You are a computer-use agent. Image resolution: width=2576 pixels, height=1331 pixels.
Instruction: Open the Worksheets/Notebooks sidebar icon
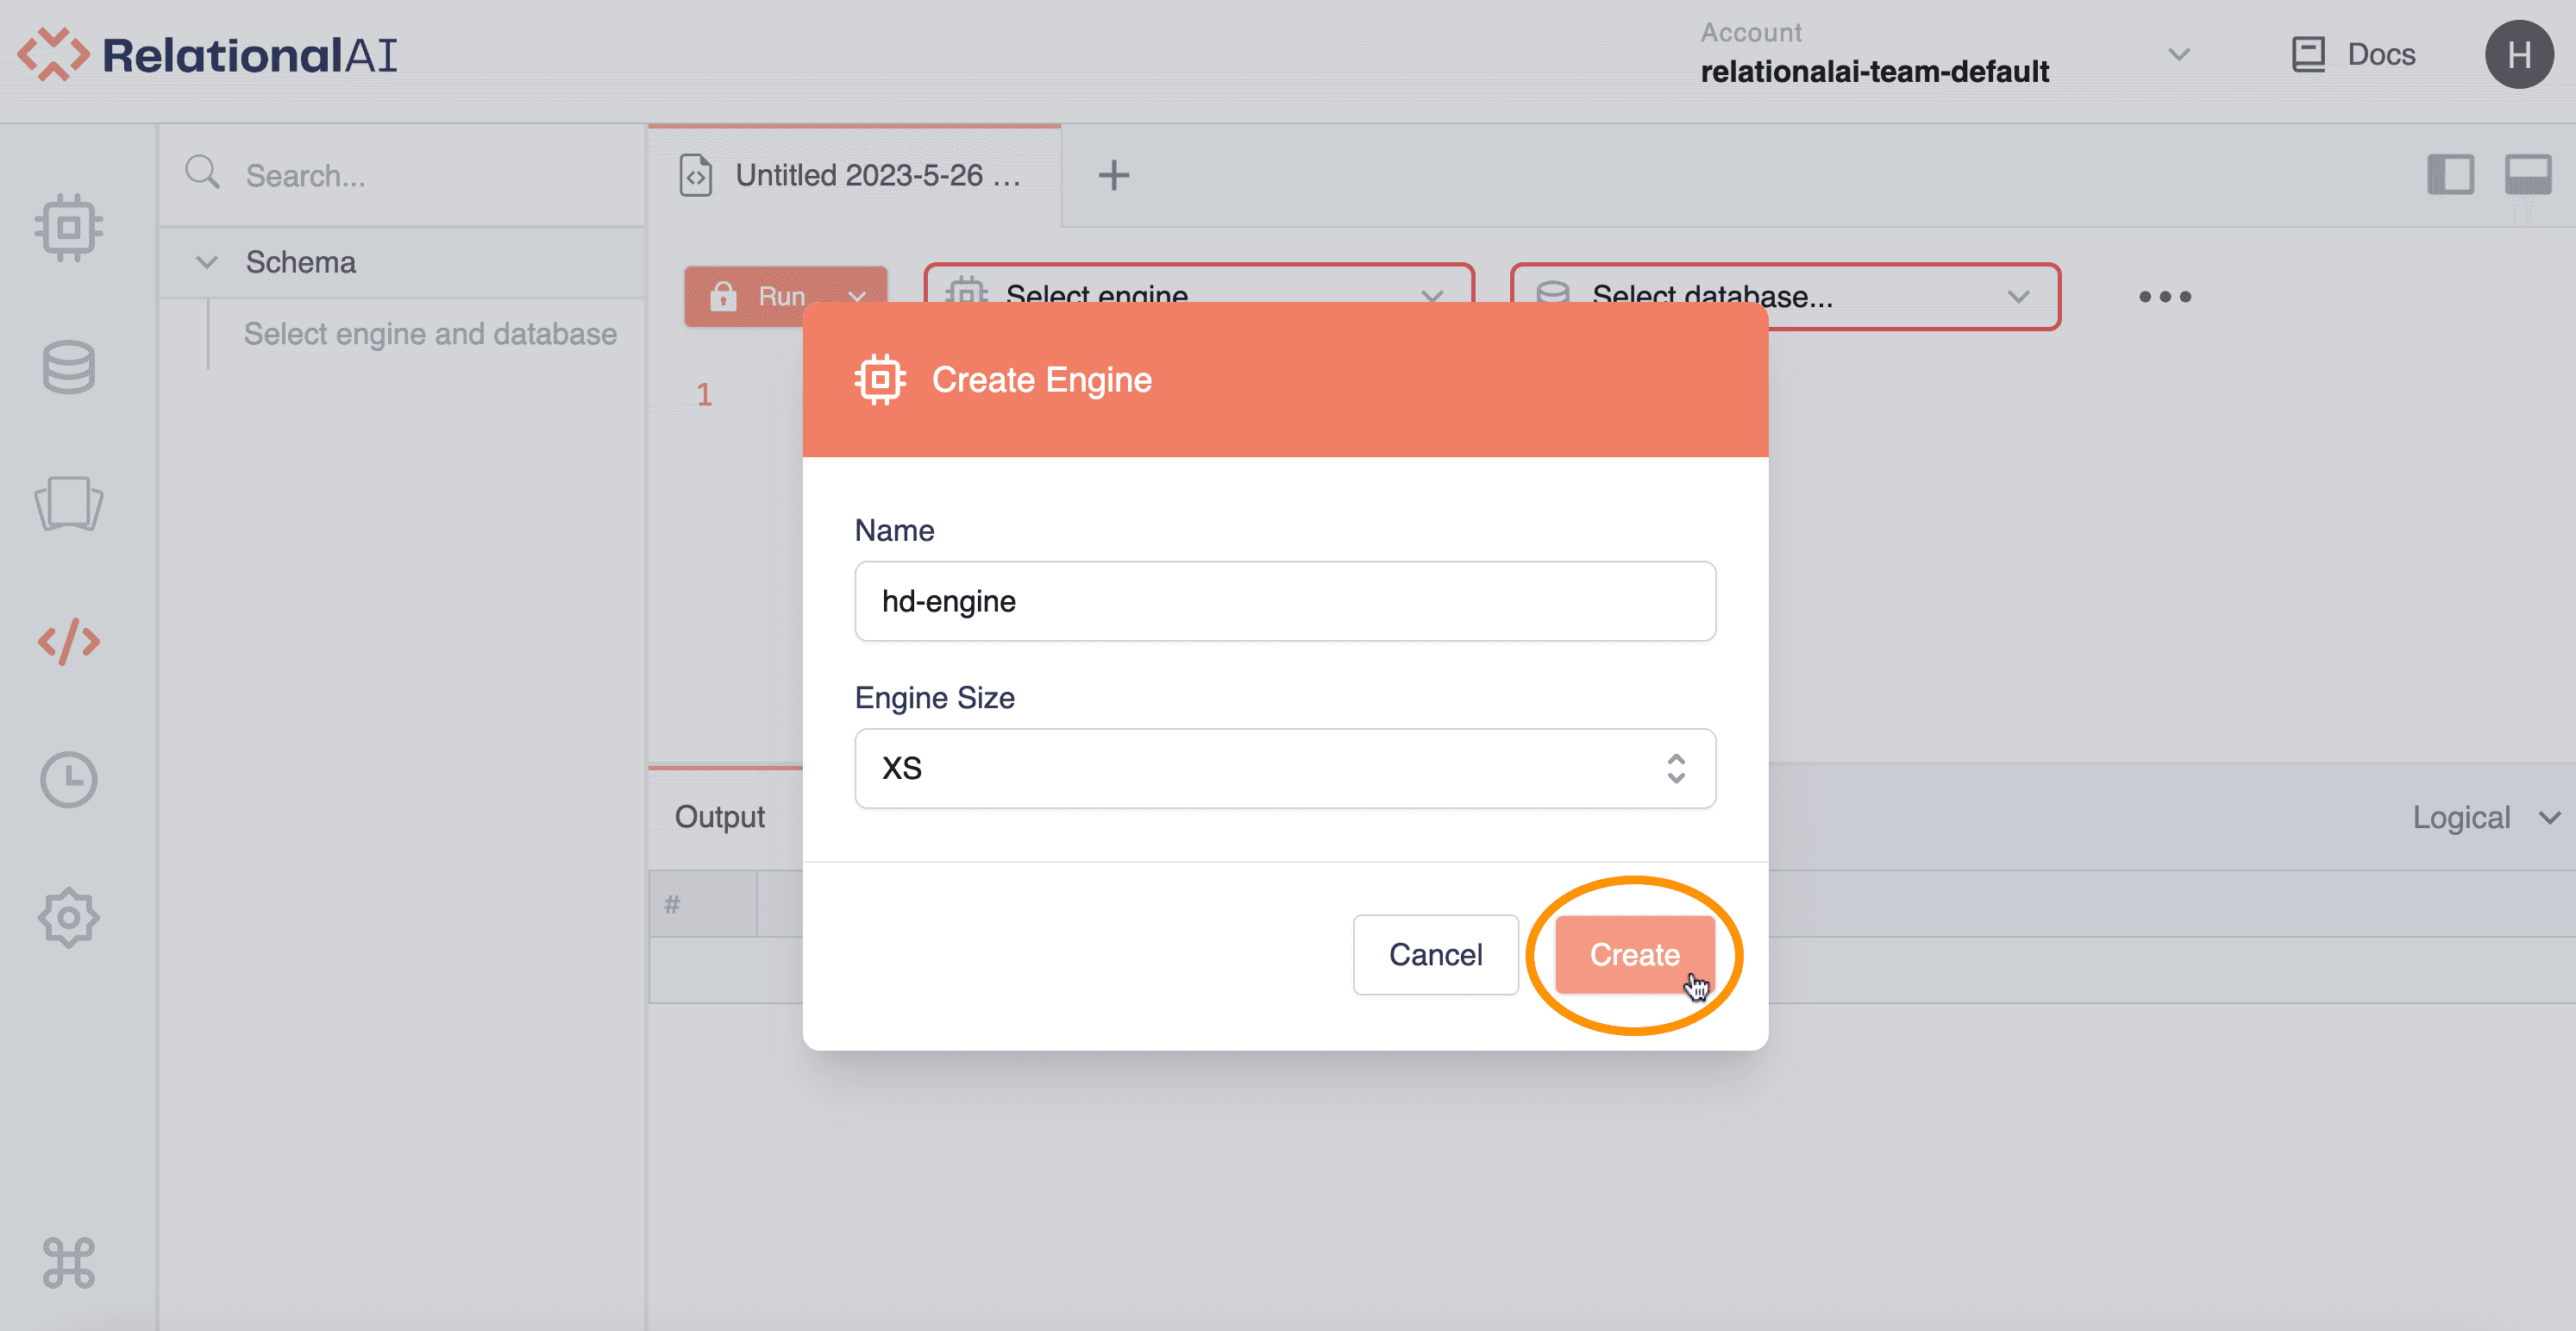coord(68,503)
